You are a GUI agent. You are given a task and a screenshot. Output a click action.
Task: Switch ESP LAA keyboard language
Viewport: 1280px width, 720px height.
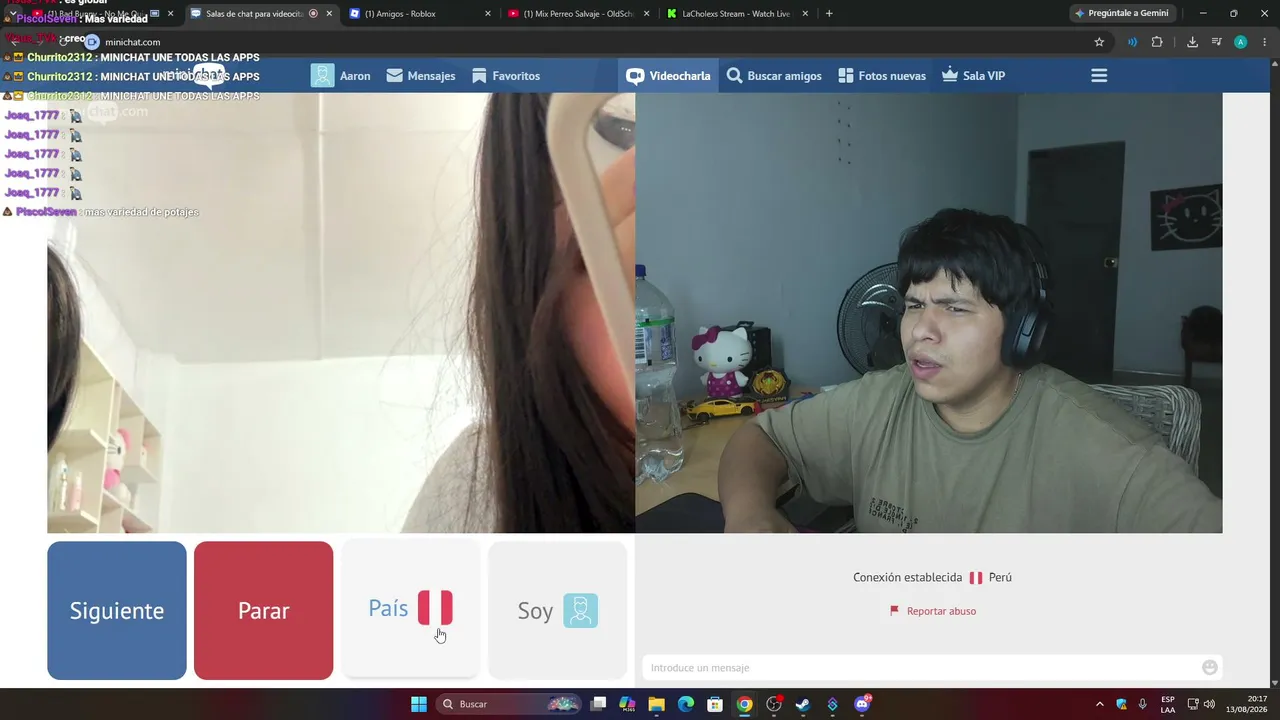[1168, 704]
